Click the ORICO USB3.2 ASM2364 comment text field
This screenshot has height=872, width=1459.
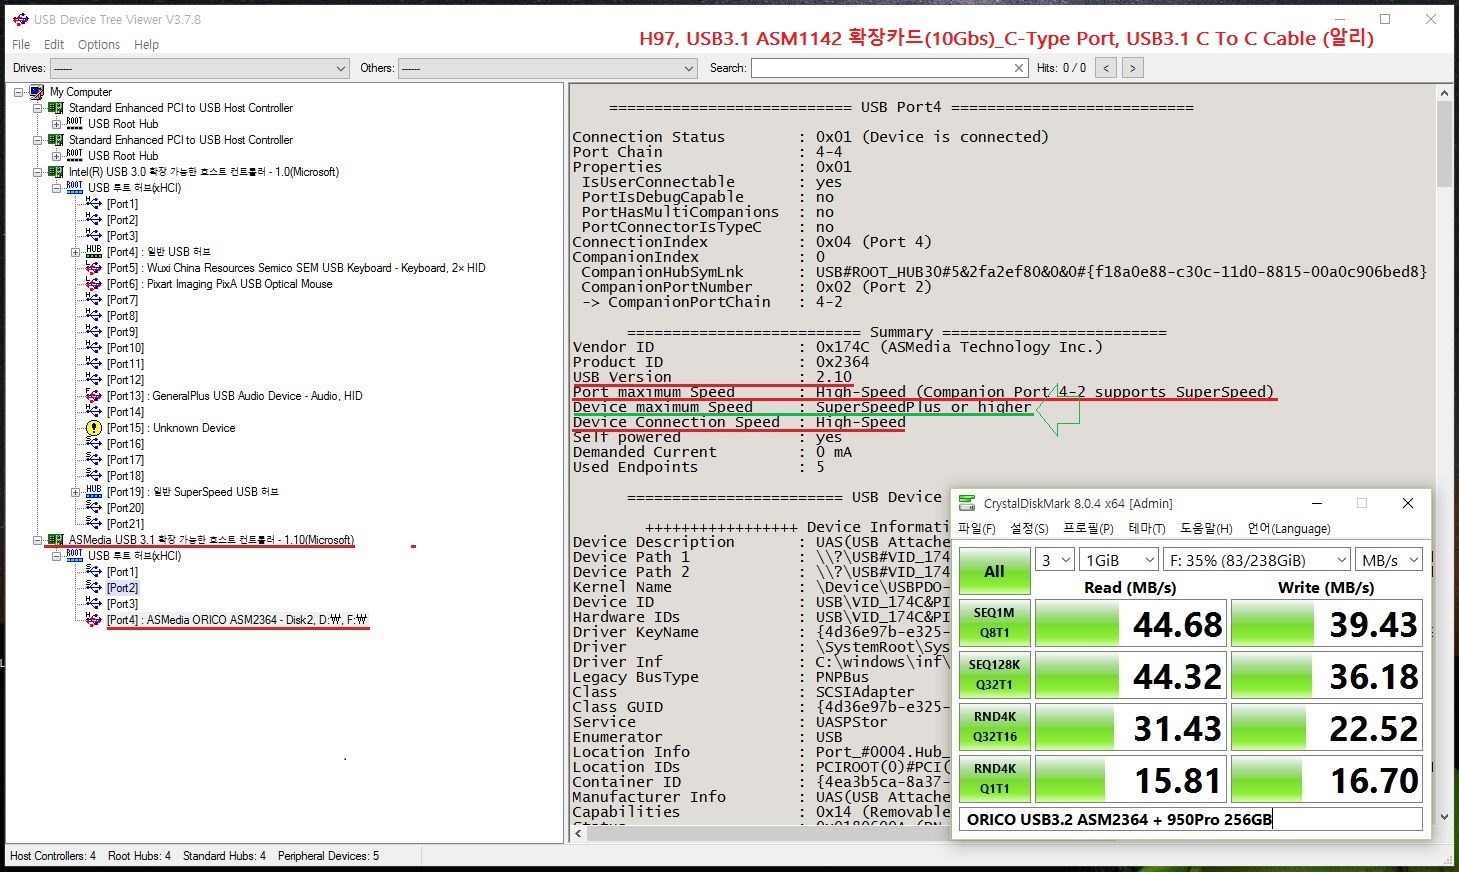1190,819
